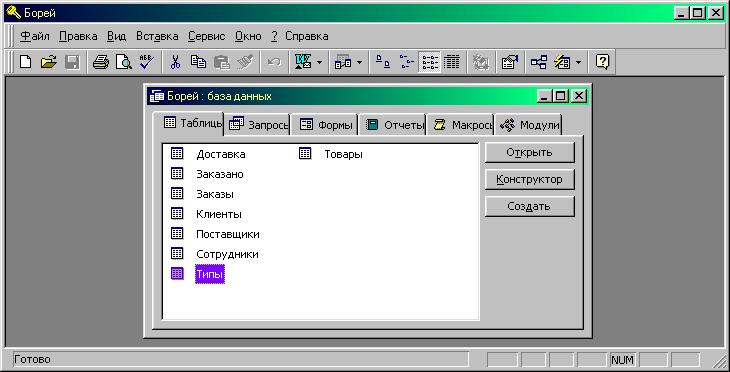Open the New Object dropdown arrow
This screenshot has height=372, width=730.
click(x=359, y=62)
